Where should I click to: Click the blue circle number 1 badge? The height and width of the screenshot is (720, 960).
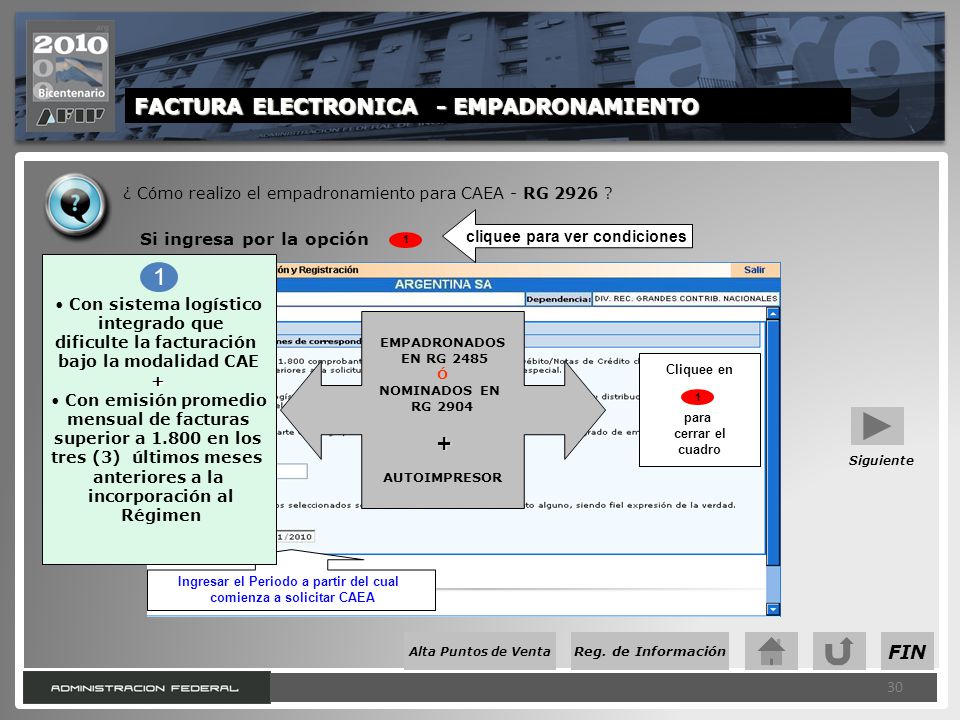159,277
